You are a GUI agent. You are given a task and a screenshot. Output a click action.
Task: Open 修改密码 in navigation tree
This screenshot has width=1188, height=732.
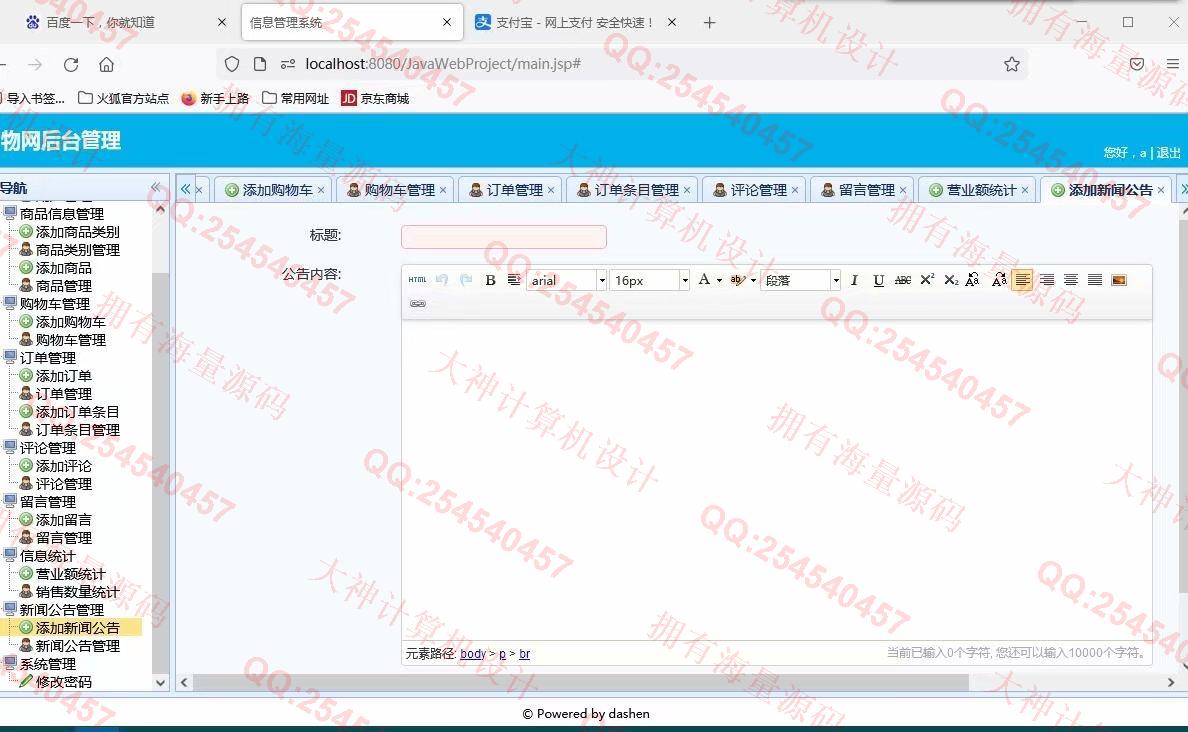64,682
